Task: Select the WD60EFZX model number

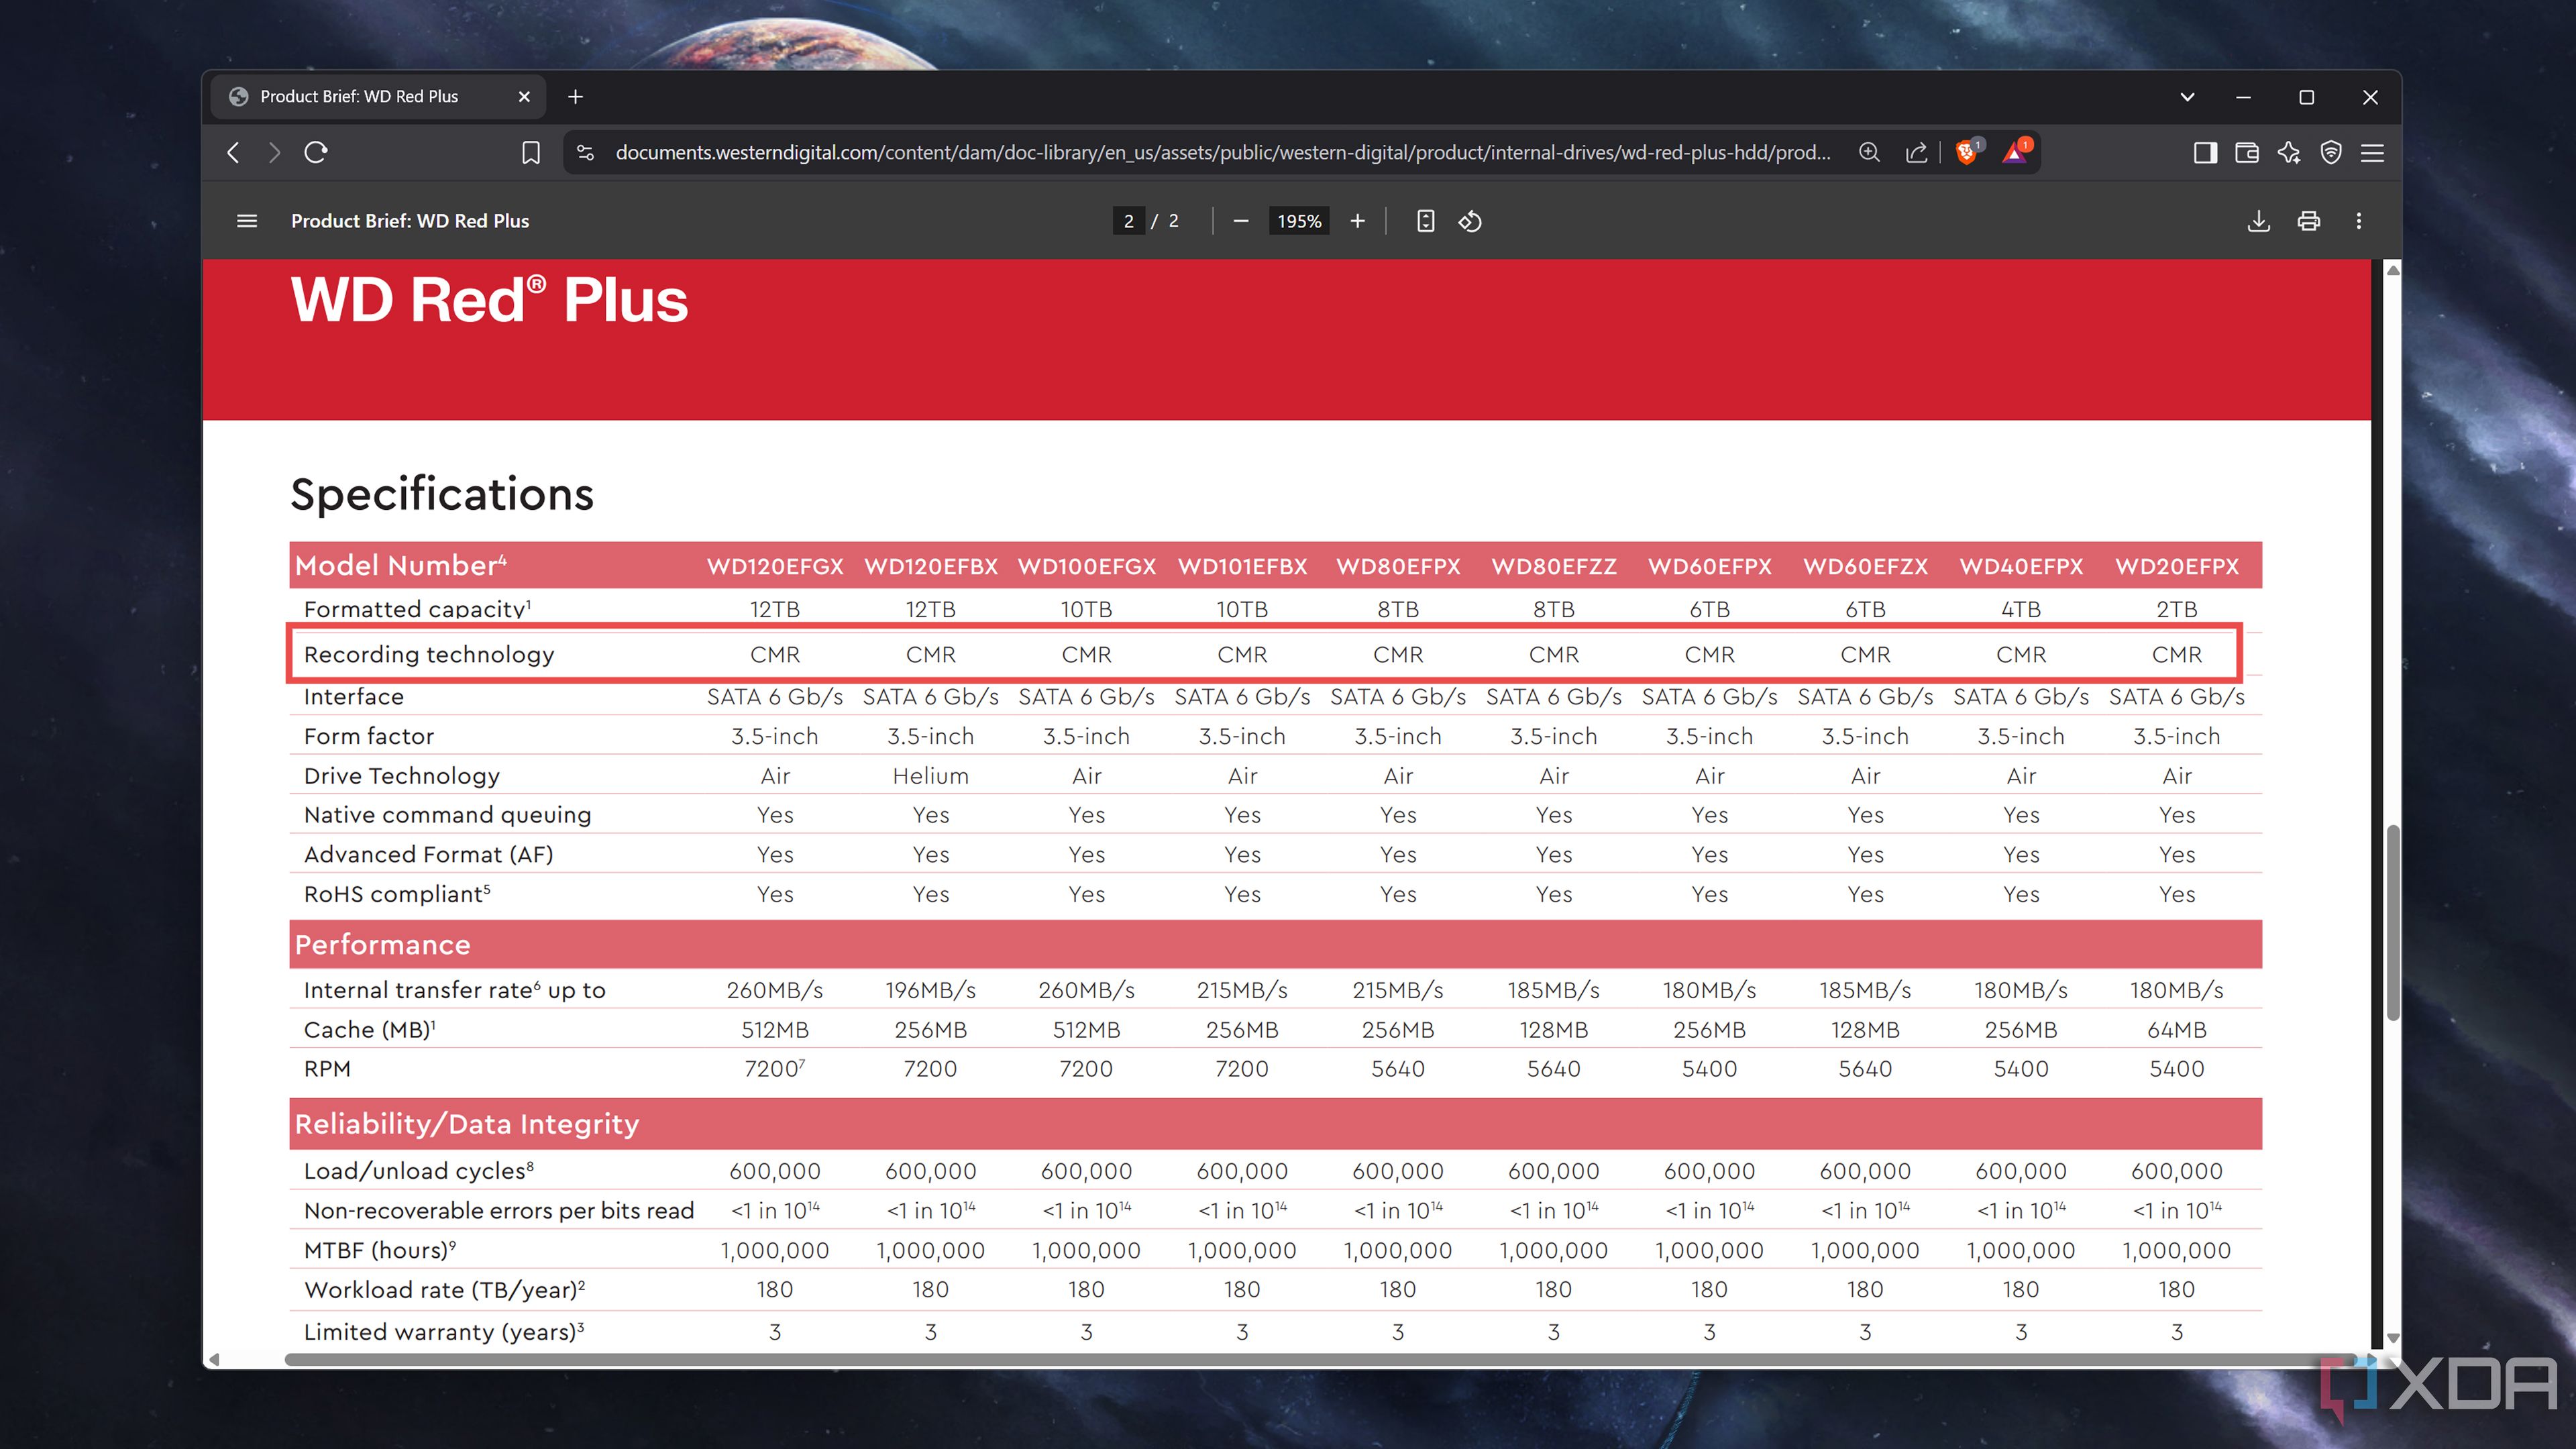Action: (x=1866, y=566)
